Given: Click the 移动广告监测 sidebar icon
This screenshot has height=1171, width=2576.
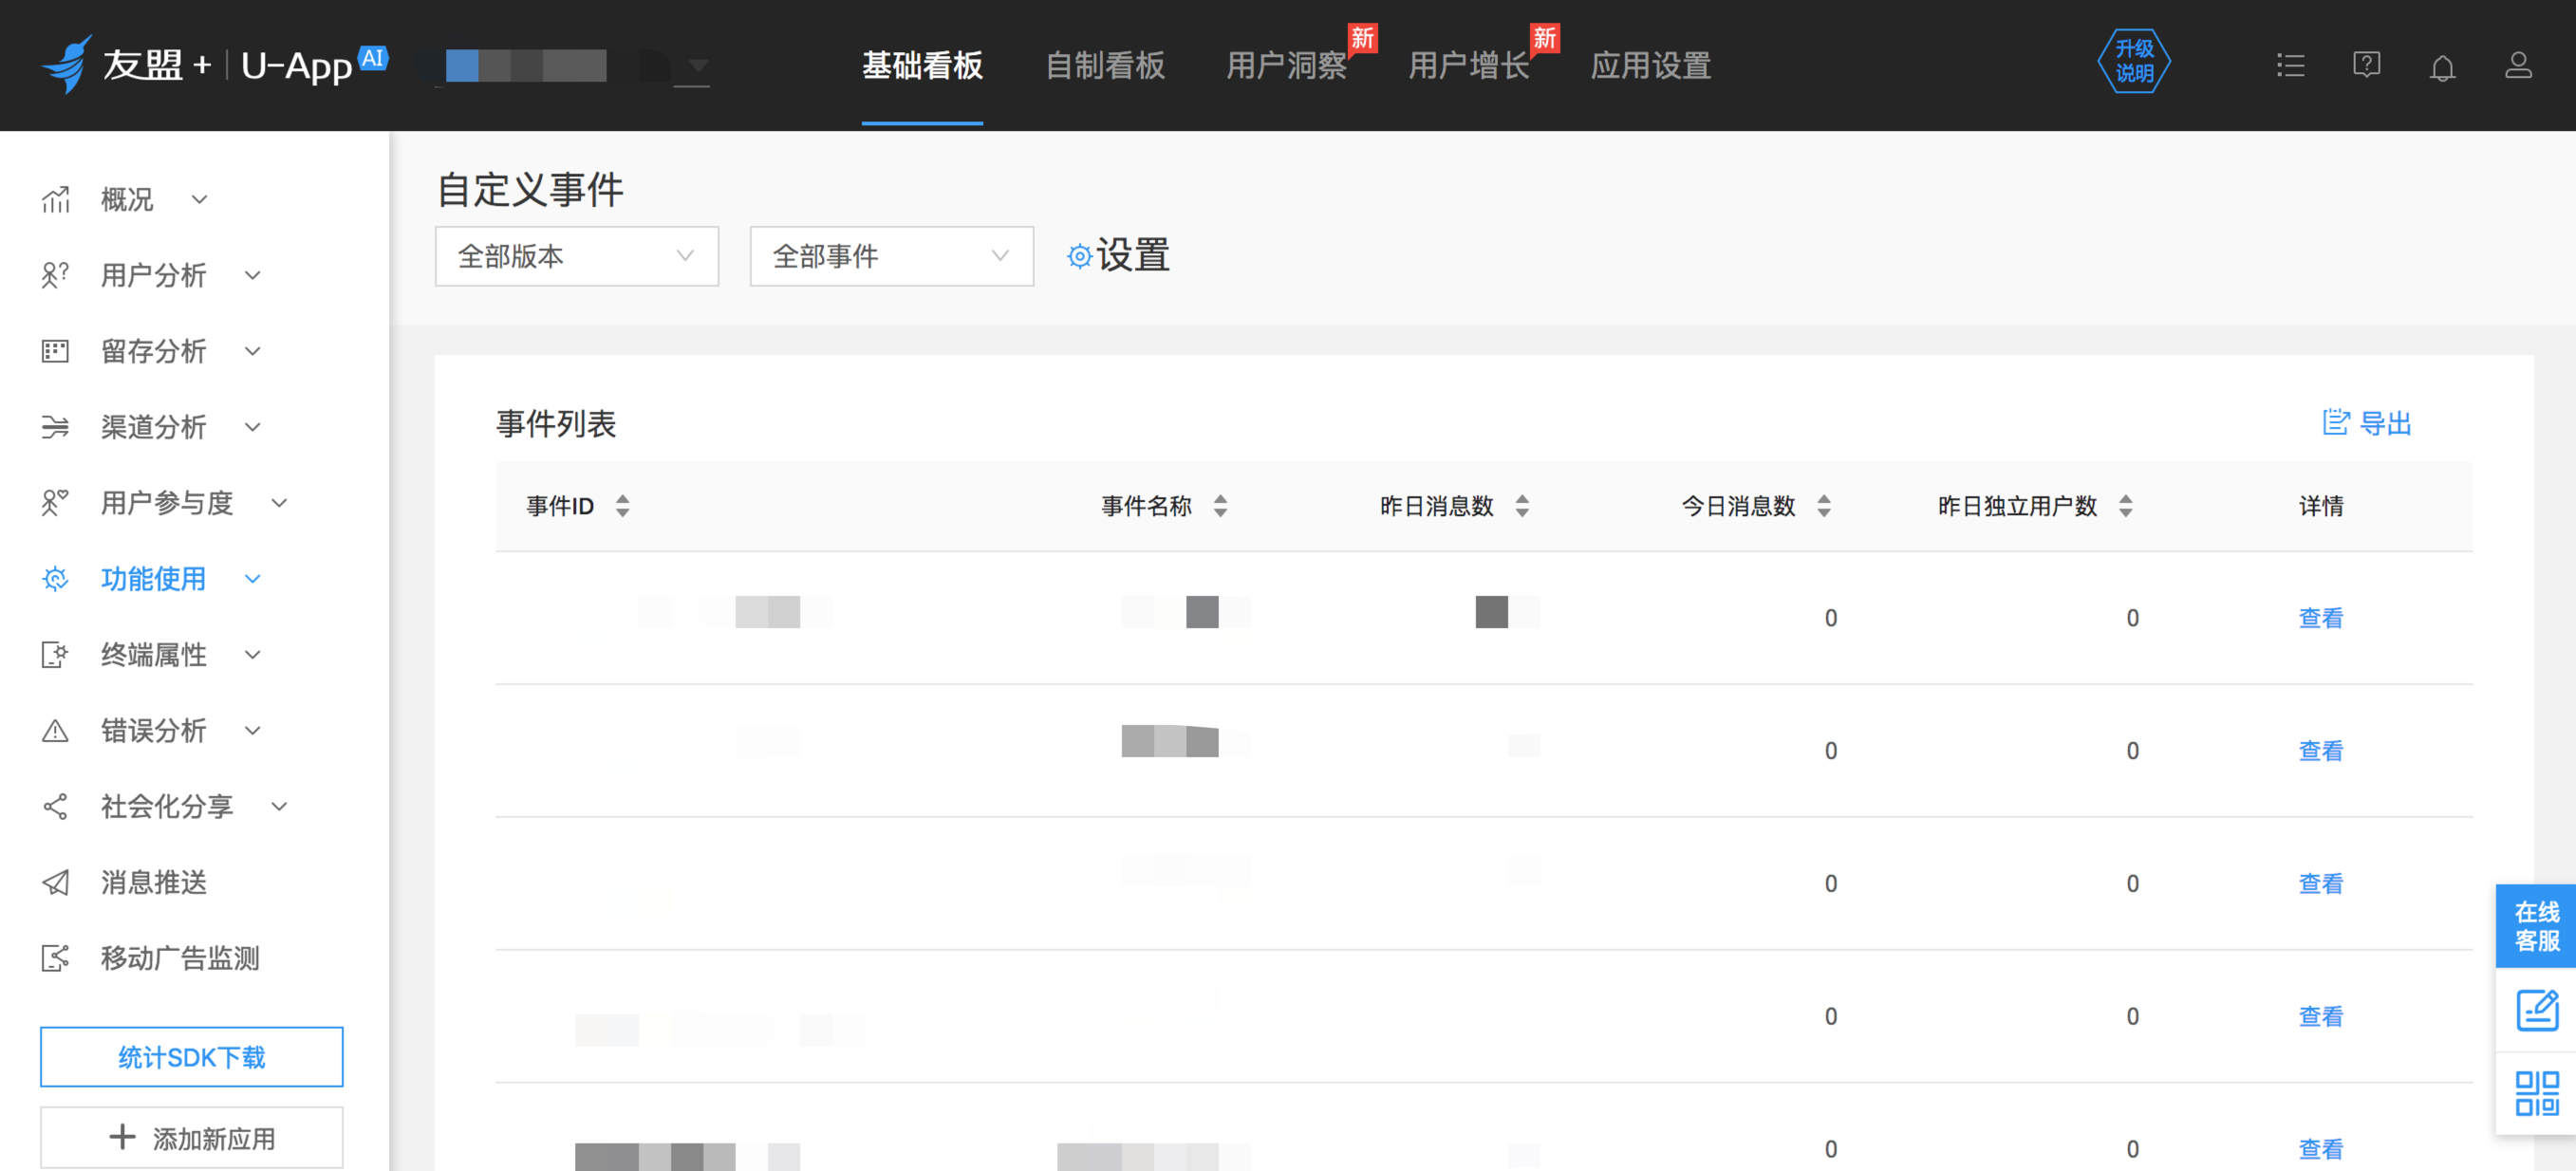Looking at the screenshot, I should [x=55, y=958].
